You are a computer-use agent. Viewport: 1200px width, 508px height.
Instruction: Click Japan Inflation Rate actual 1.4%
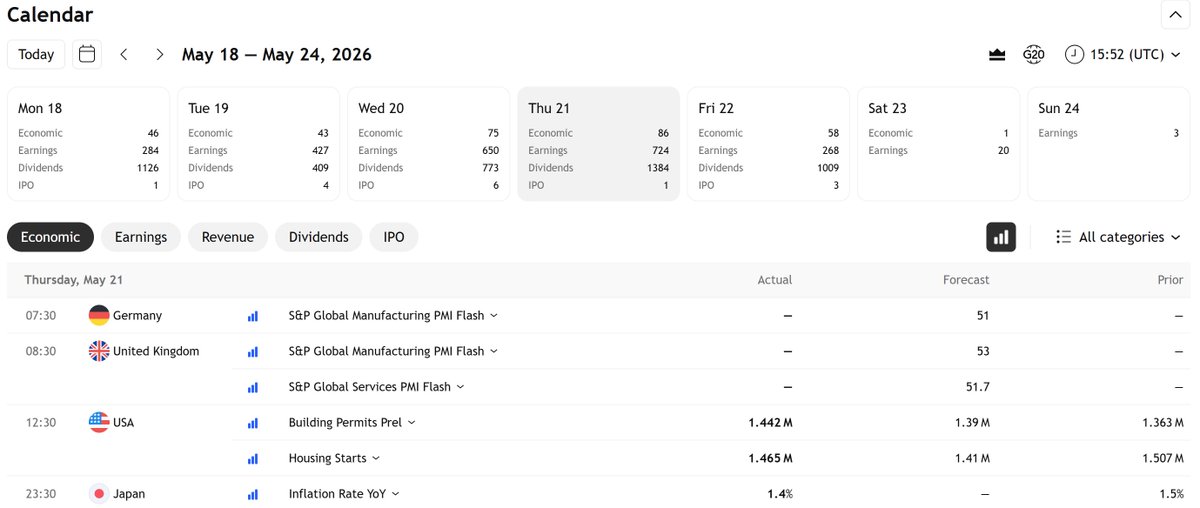[780, 494]
